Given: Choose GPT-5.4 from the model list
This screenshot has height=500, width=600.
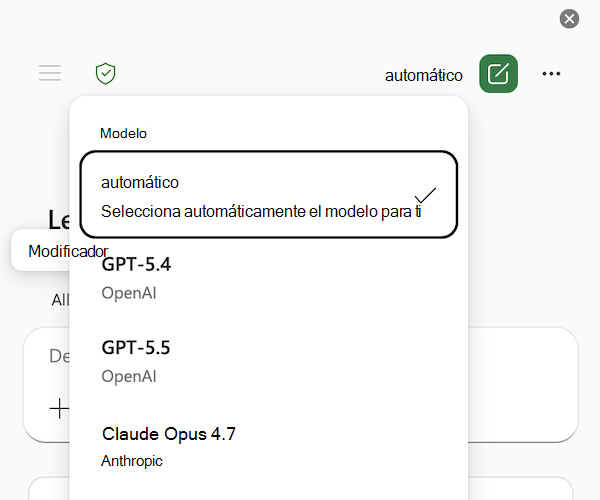Looking at the screenshot, I should [x=269, y=278].
